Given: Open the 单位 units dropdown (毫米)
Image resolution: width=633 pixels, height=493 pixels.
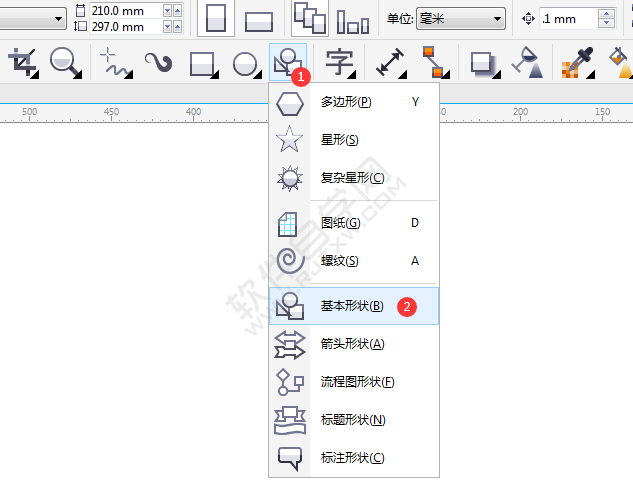Looking at the screenshot, I should click(461, 19).
